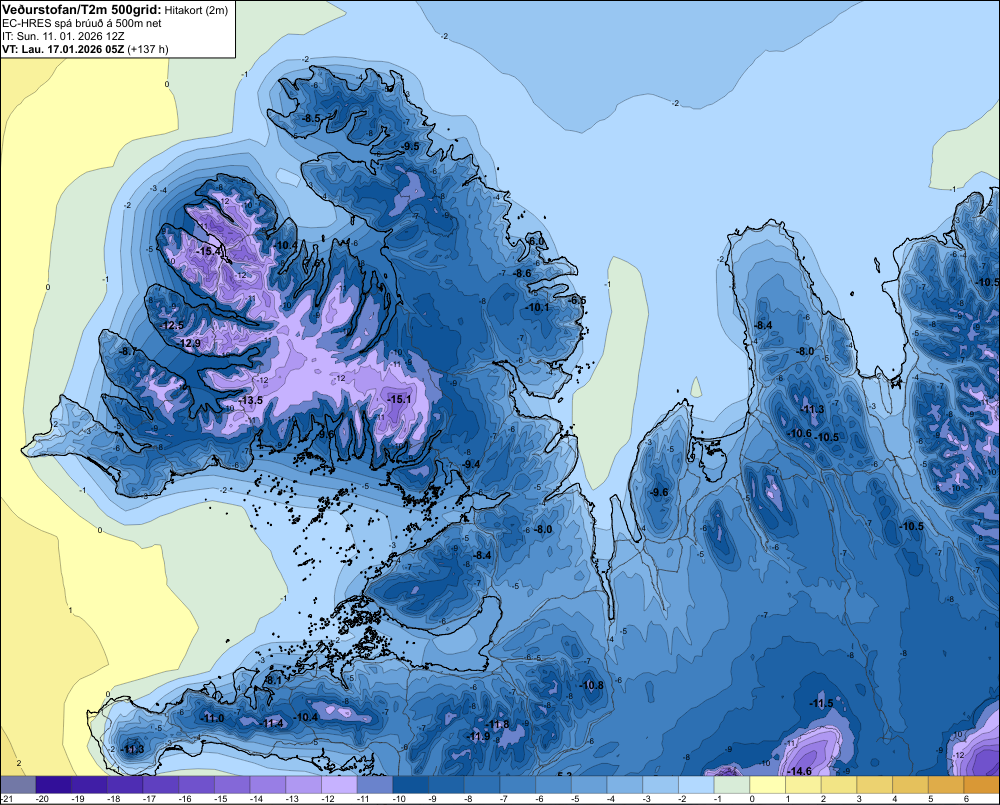Select the -6.5 coastal temperature value
1000x805 pixels.
point(577,300)
